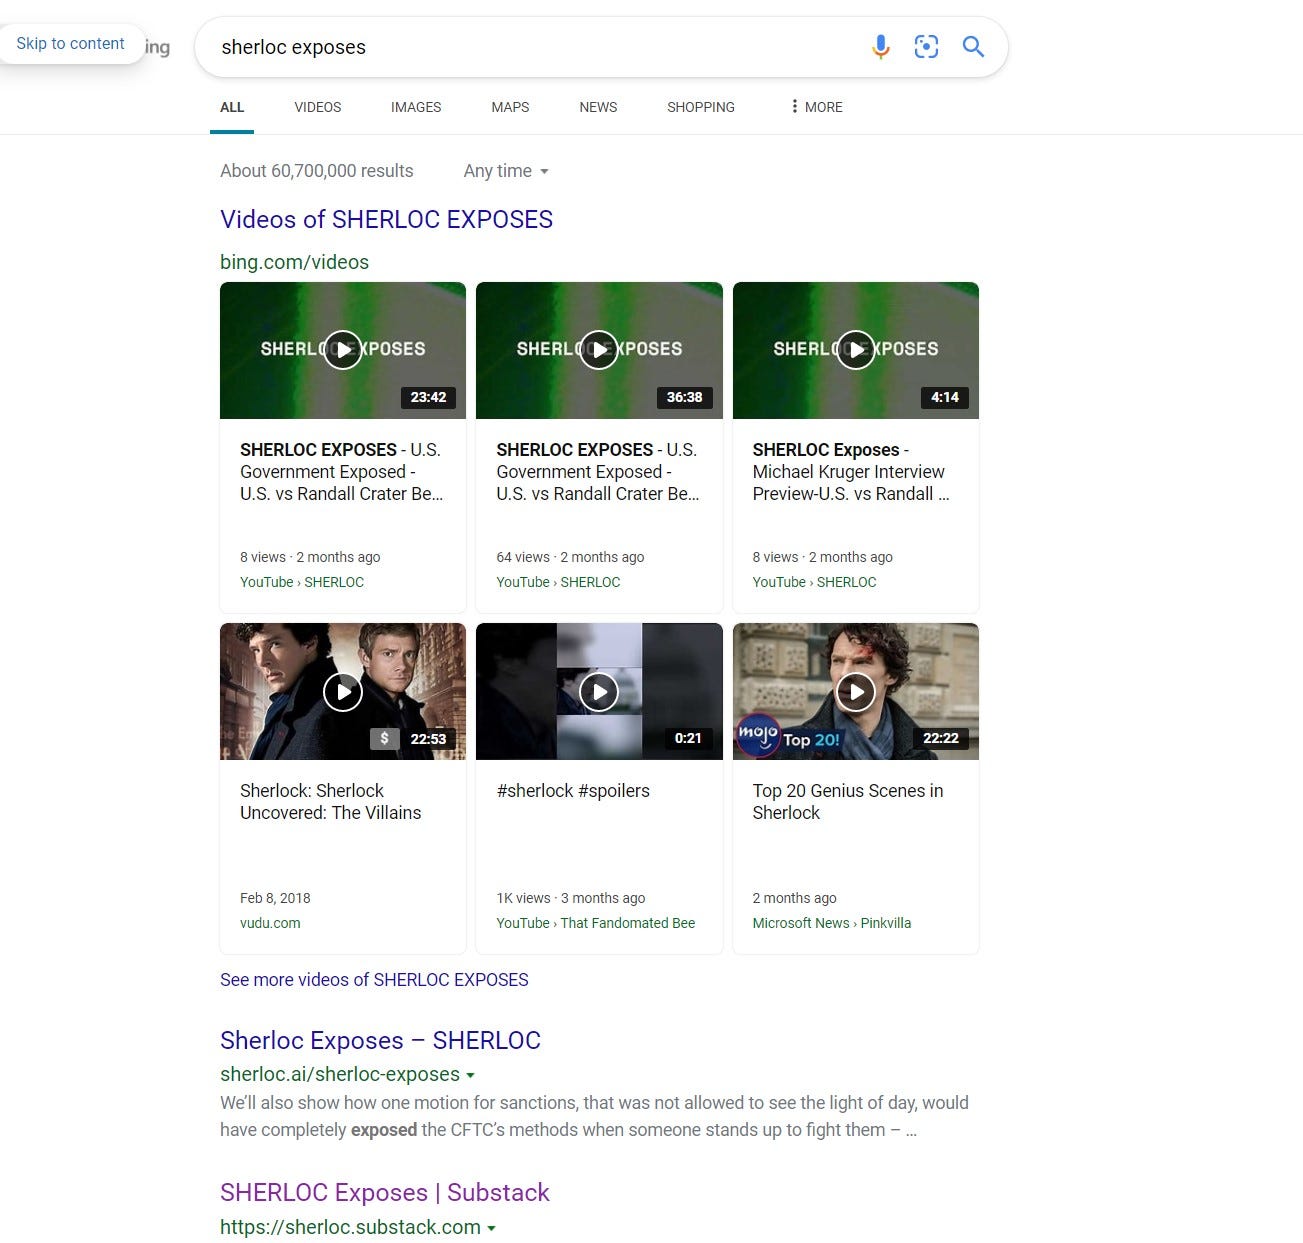Select the ALL tab
Screen dimensions: 1303x1243
coord(232,107)
